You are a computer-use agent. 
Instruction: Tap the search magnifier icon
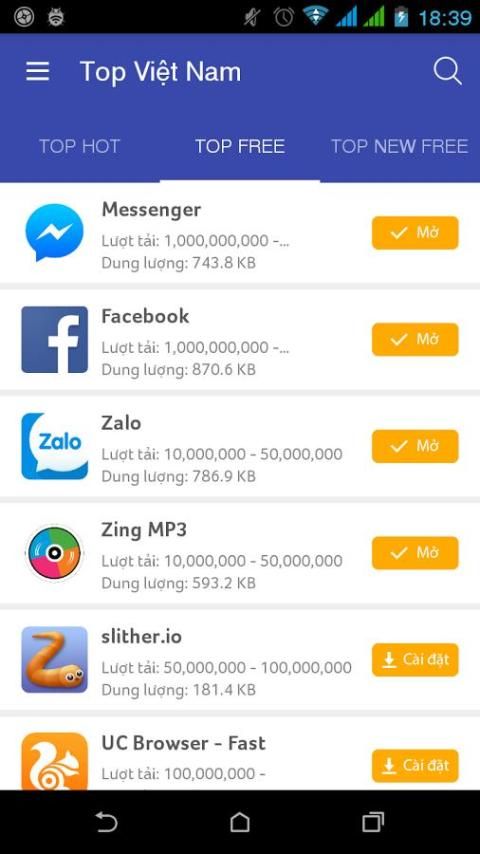[447, 71]
